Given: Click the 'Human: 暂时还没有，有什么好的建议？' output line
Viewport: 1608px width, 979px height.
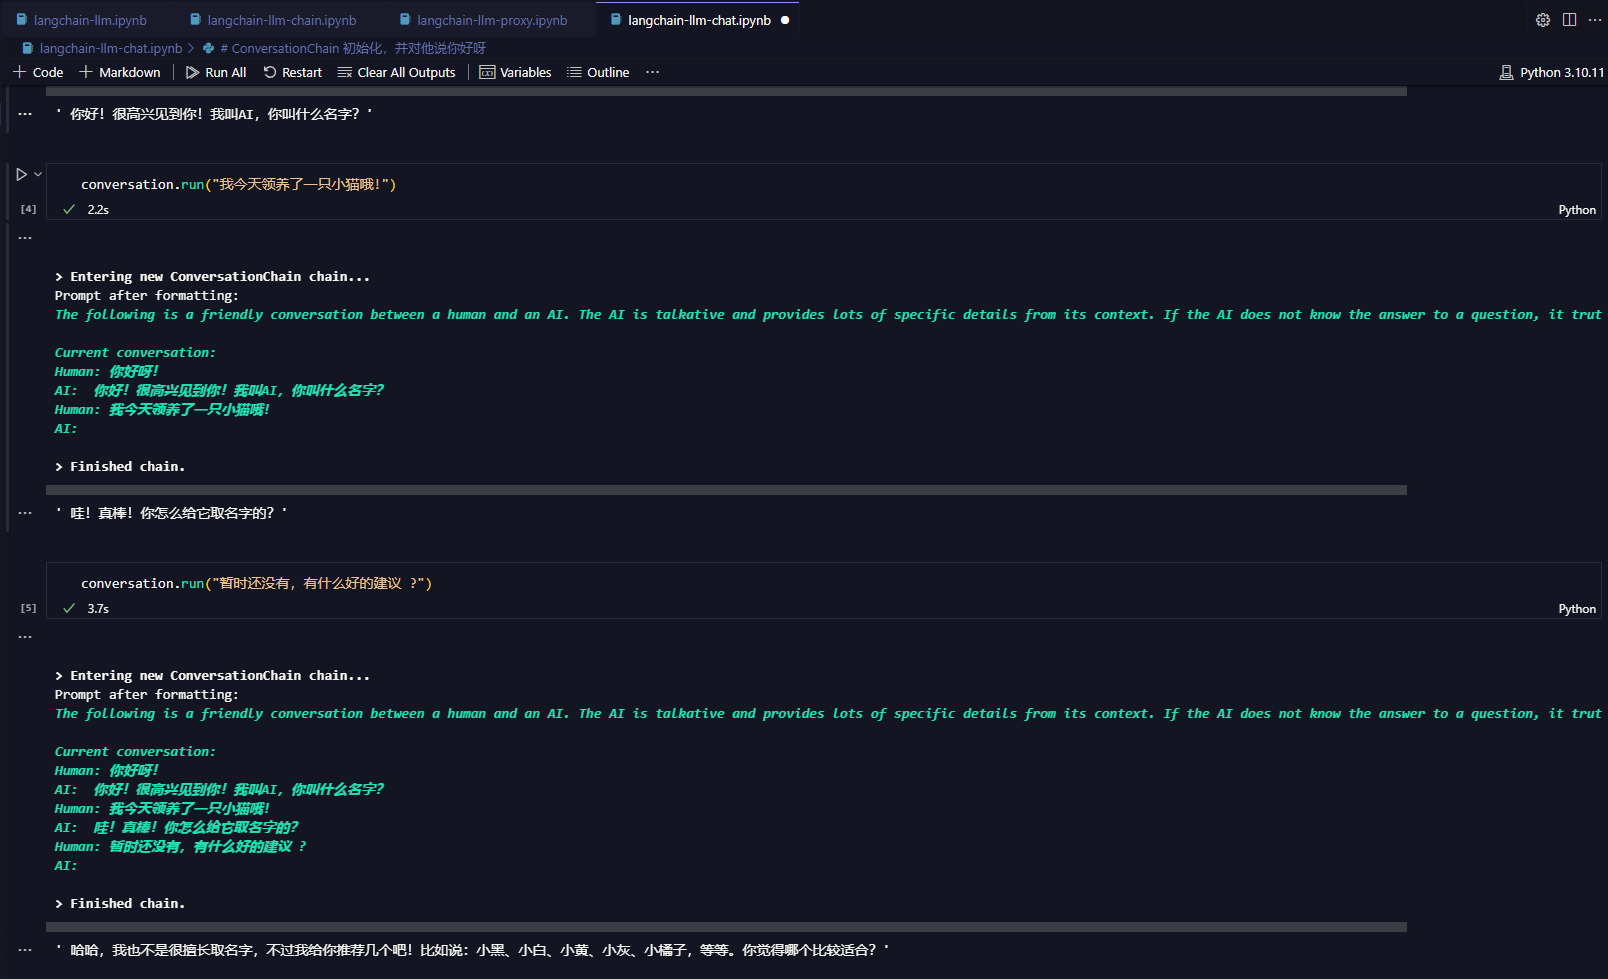Looking at the screenshot, I should pyautogui.click(x=180, y=847).
